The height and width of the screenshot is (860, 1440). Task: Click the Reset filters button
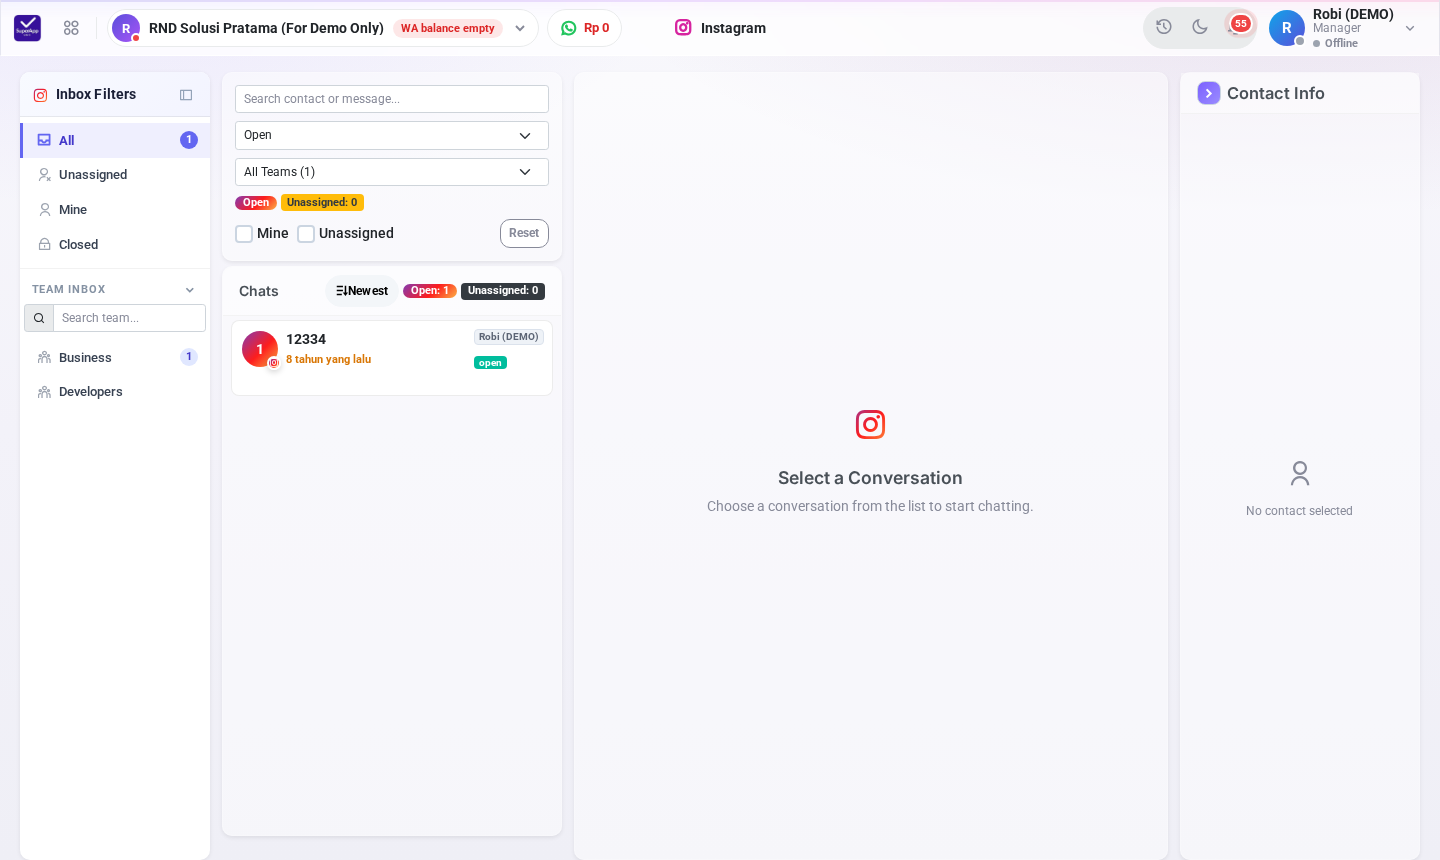(524, 233)
